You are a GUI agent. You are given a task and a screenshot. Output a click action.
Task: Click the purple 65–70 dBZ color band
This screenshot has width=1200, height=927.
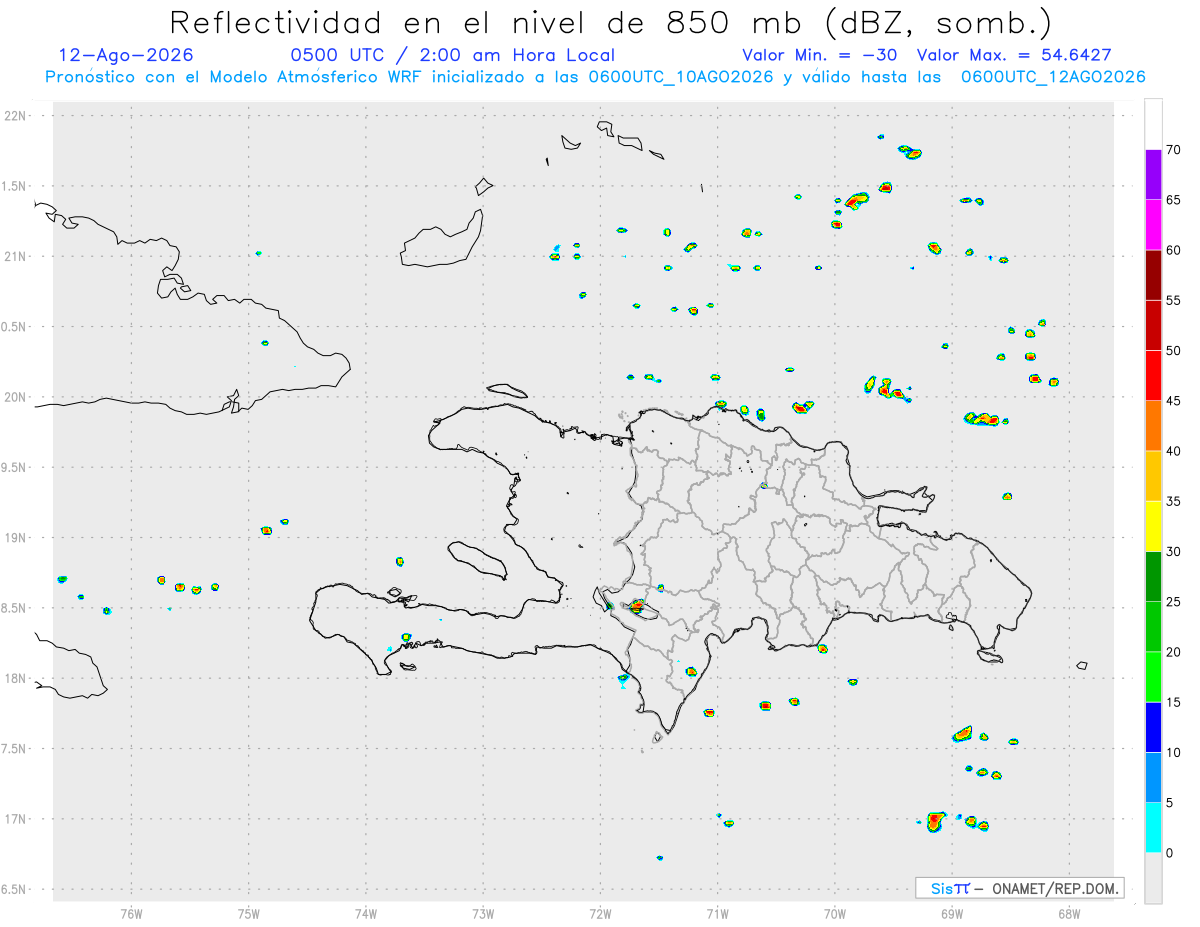click(1153, 175)
